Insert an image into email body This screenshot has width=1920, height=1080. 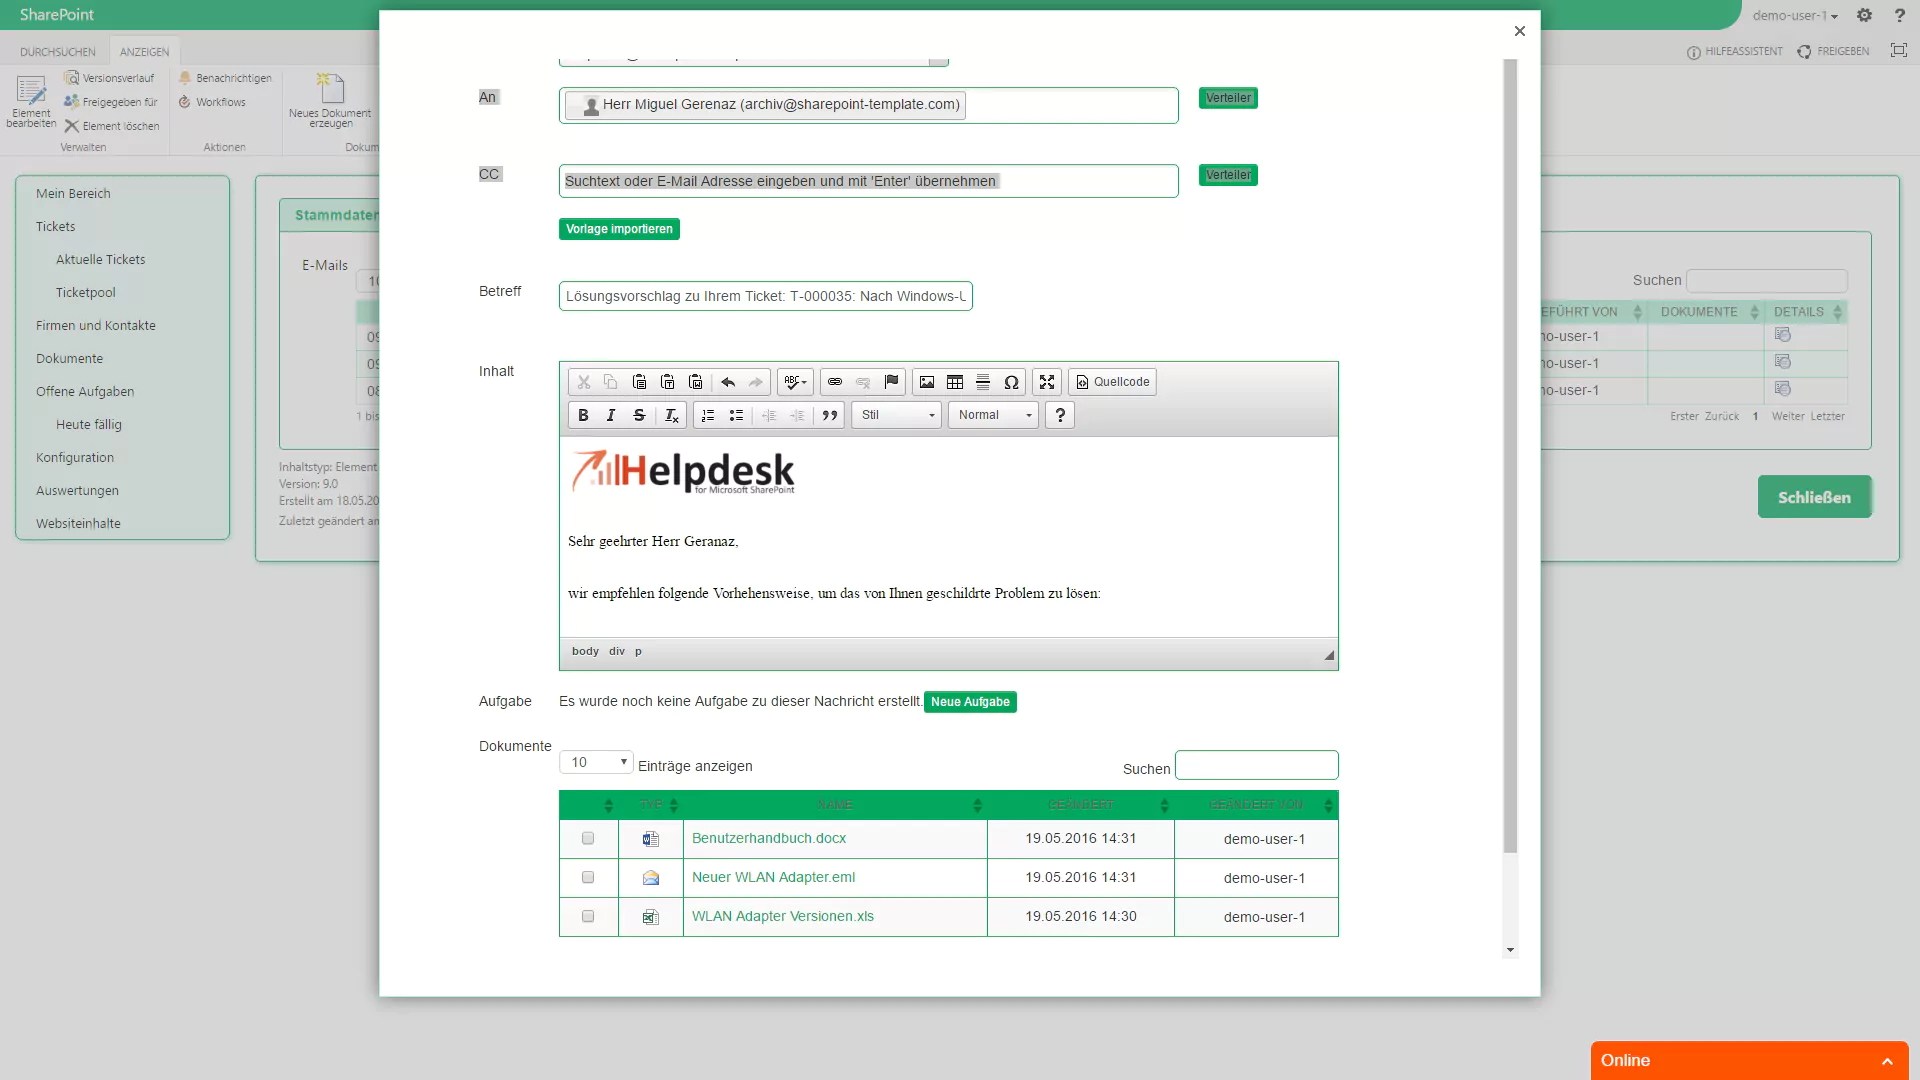tap(927, 382)
